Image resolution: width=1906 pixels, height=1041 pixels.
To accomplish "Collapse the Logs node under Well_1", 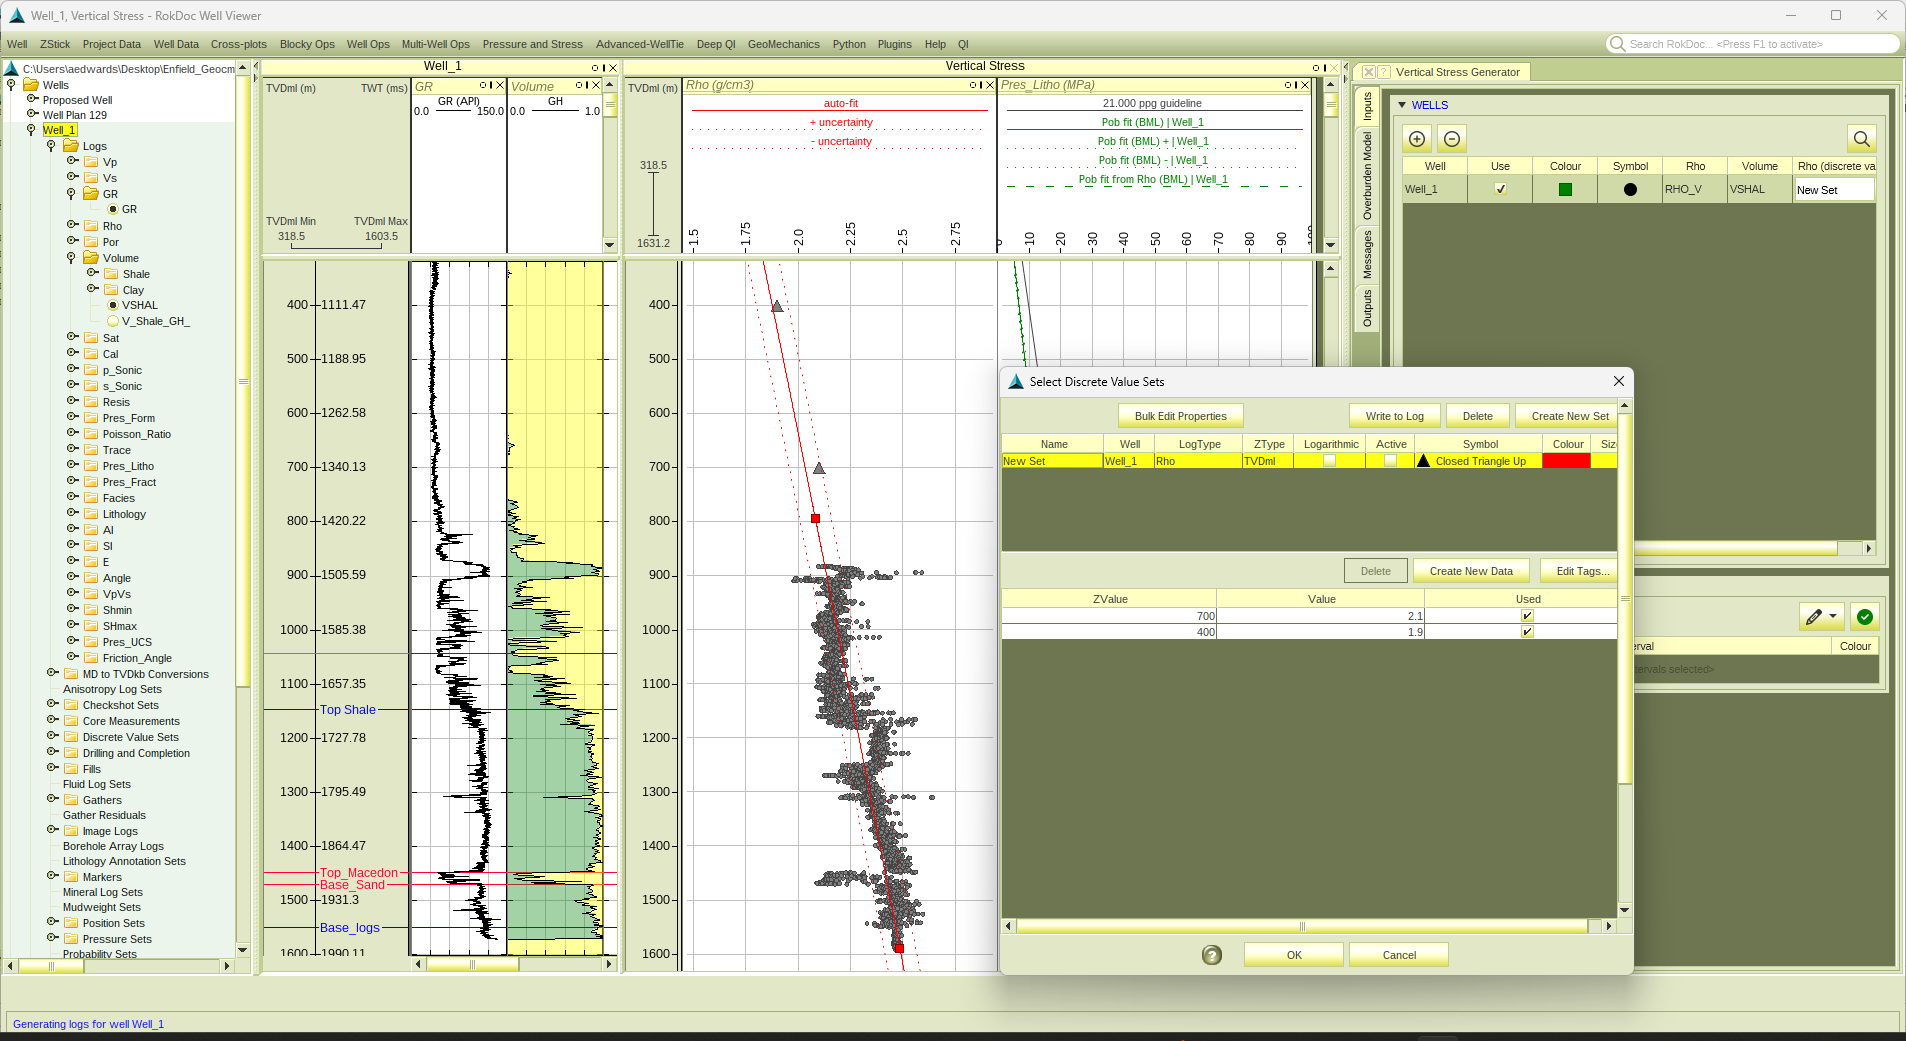I will pyautogui.click(x=51, y=146).
